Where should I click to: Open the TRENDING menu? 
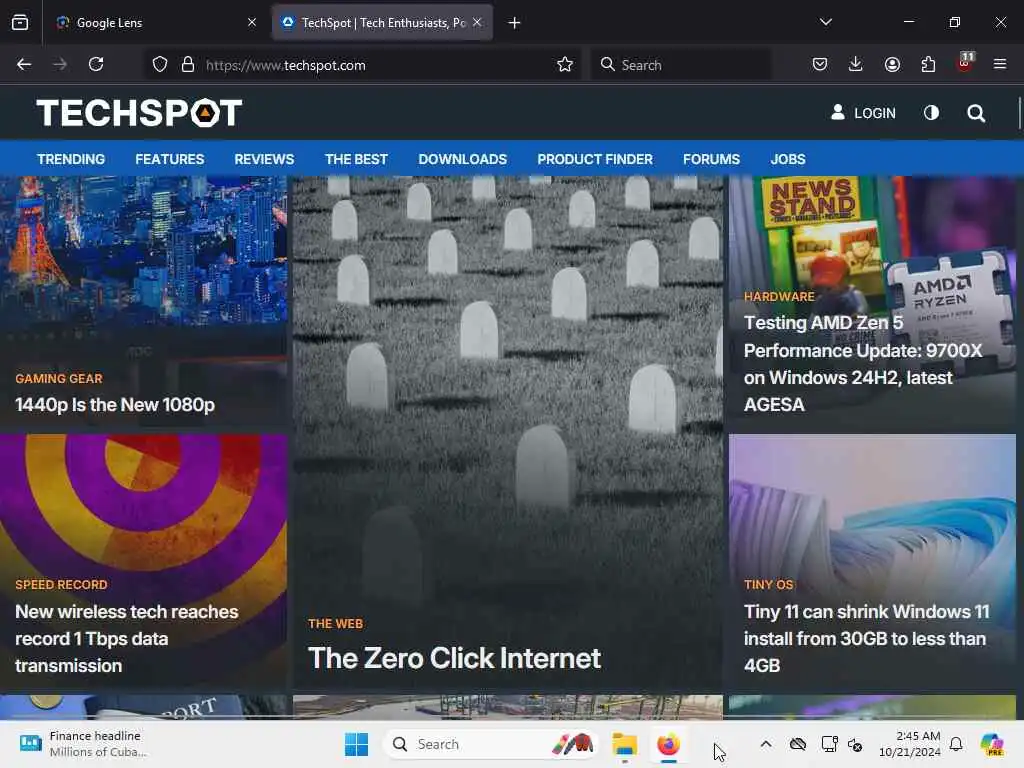[x=71, y=159]
